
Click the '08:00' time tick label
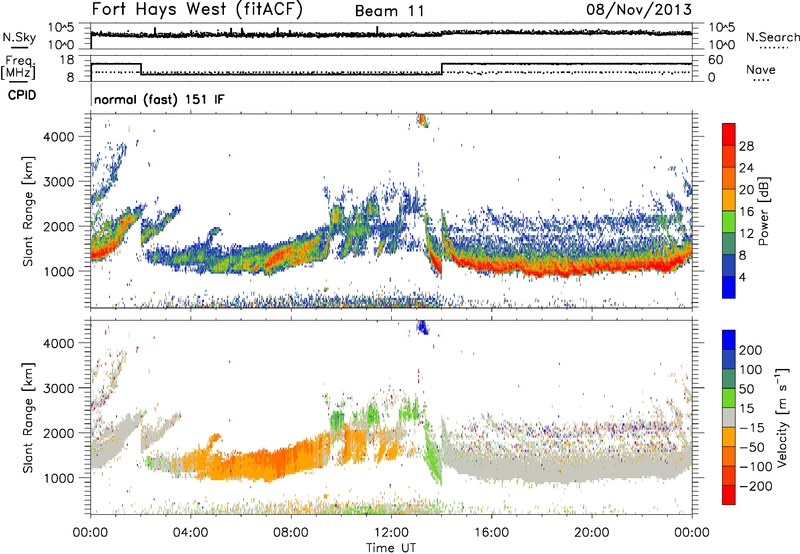pyautogui.click(x=291, y=533)
